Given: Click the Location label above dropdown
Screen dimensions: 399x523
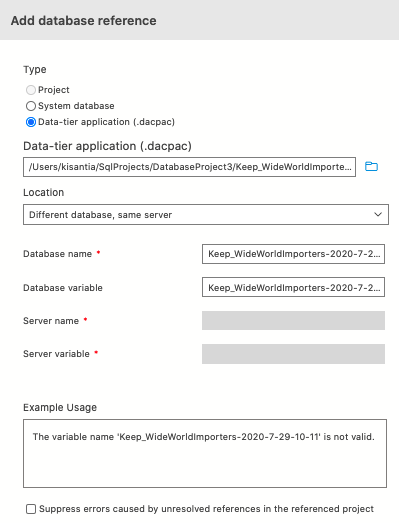Looking at the screenshot, I should click(x=43, y=192).
